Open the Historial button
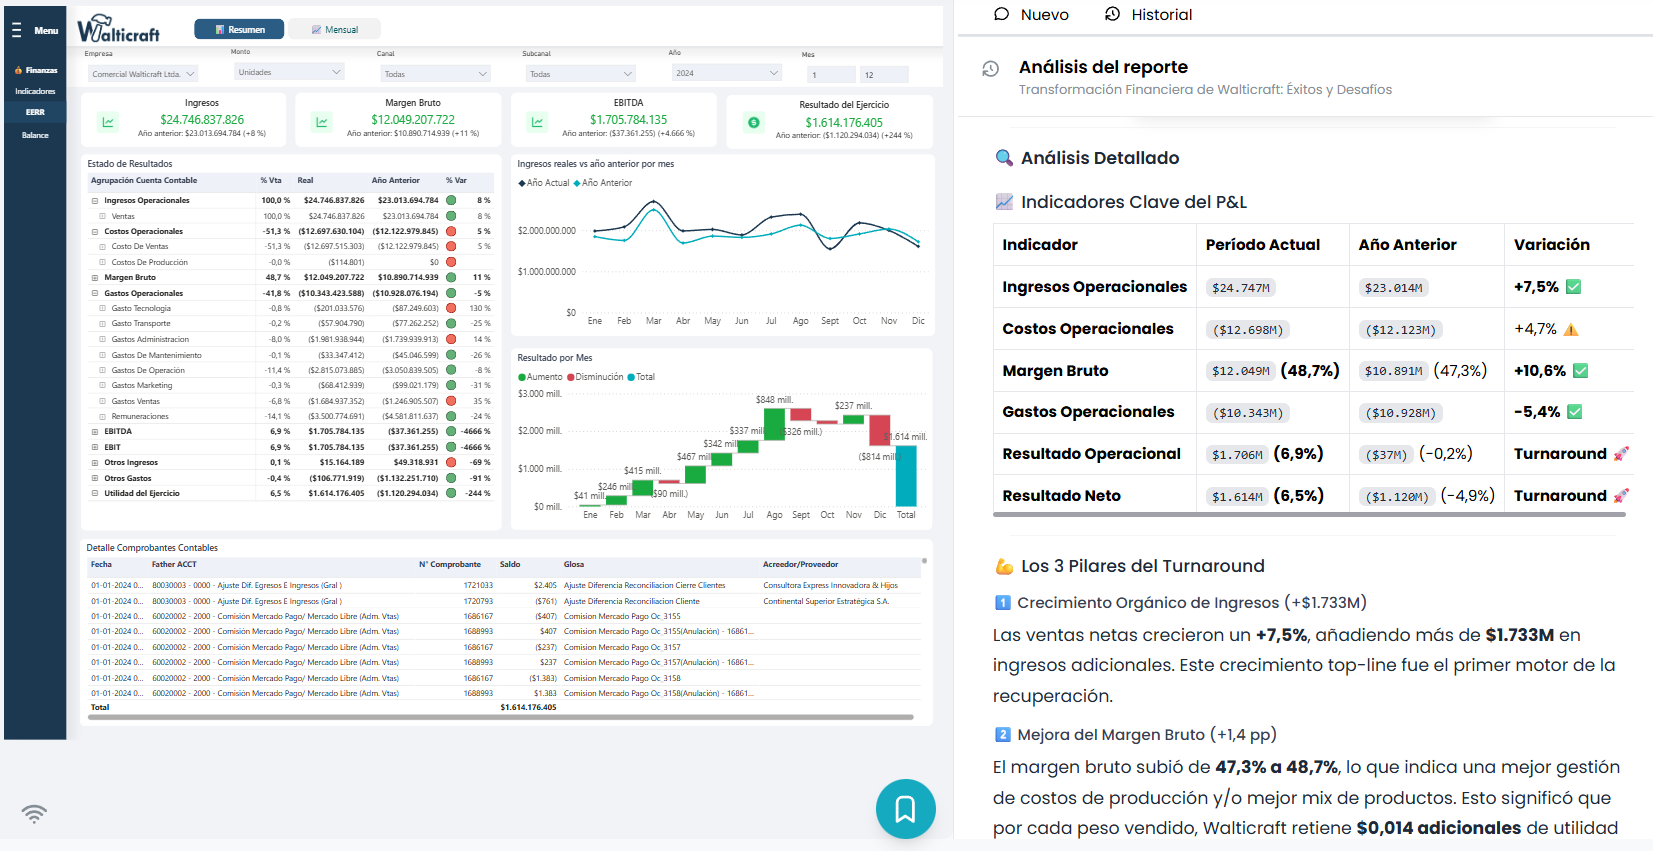Viewport: 1653px width, 851px height. pyautogui.click(x=1148, y=15)
